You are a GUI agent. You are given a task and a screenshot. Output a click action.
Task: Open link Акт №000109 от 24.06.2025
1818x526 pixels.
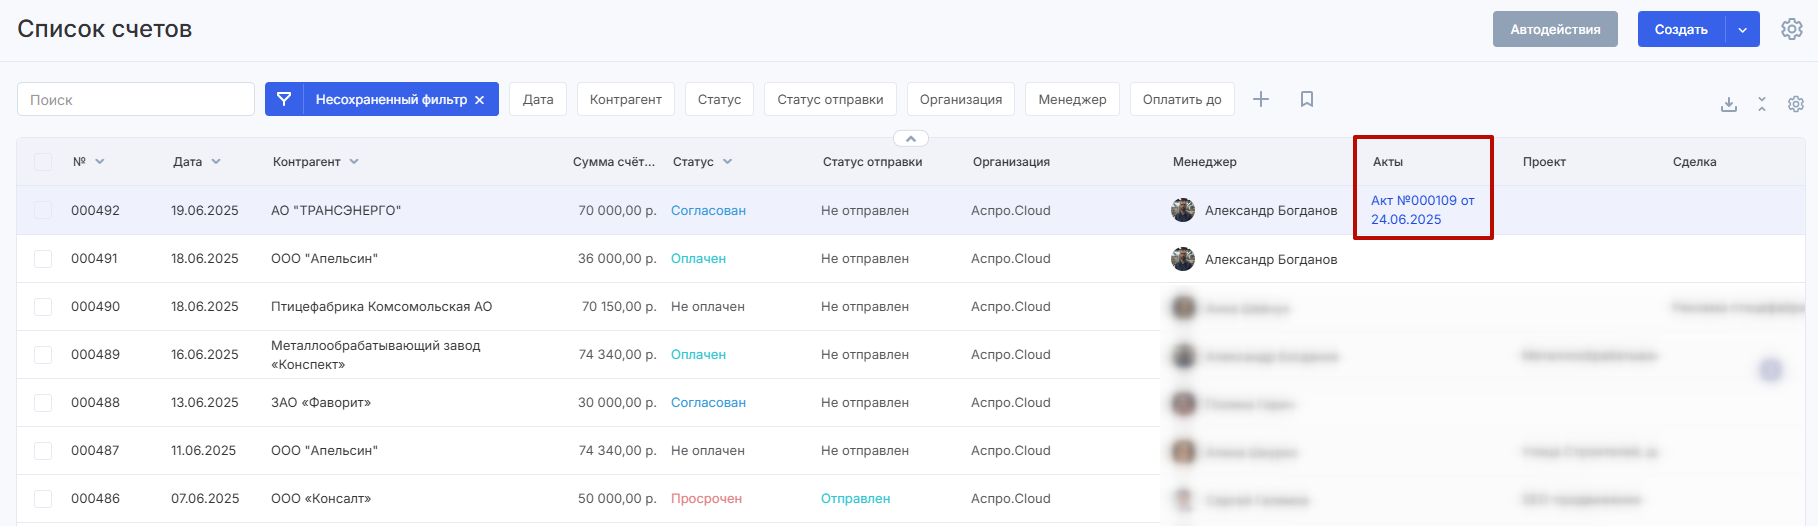(x=1421, y=210)
